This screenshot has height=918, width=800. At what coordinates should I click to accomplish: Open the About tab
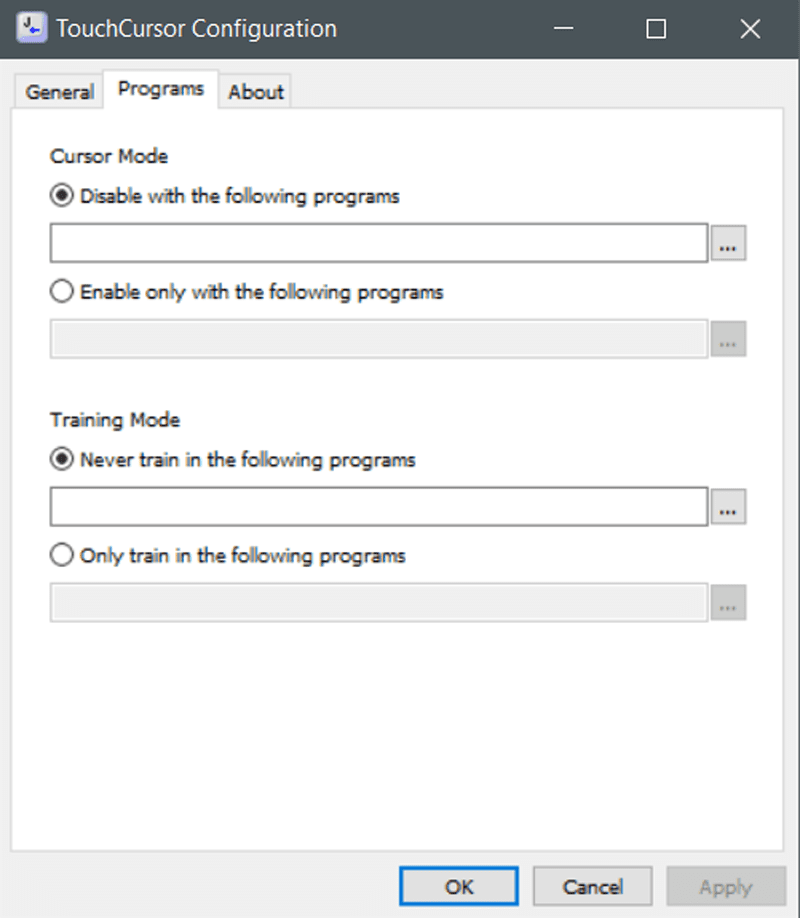255,92
